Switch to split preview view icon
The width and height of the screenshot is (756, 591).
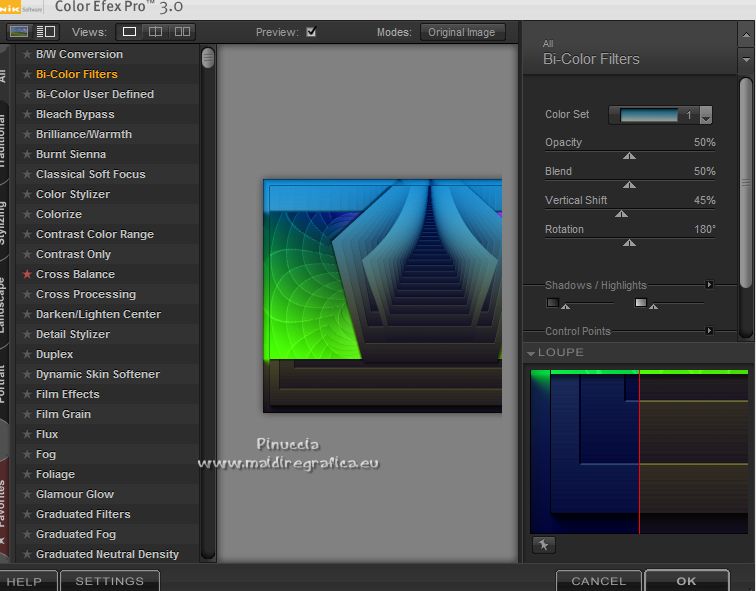coord(155,32)
